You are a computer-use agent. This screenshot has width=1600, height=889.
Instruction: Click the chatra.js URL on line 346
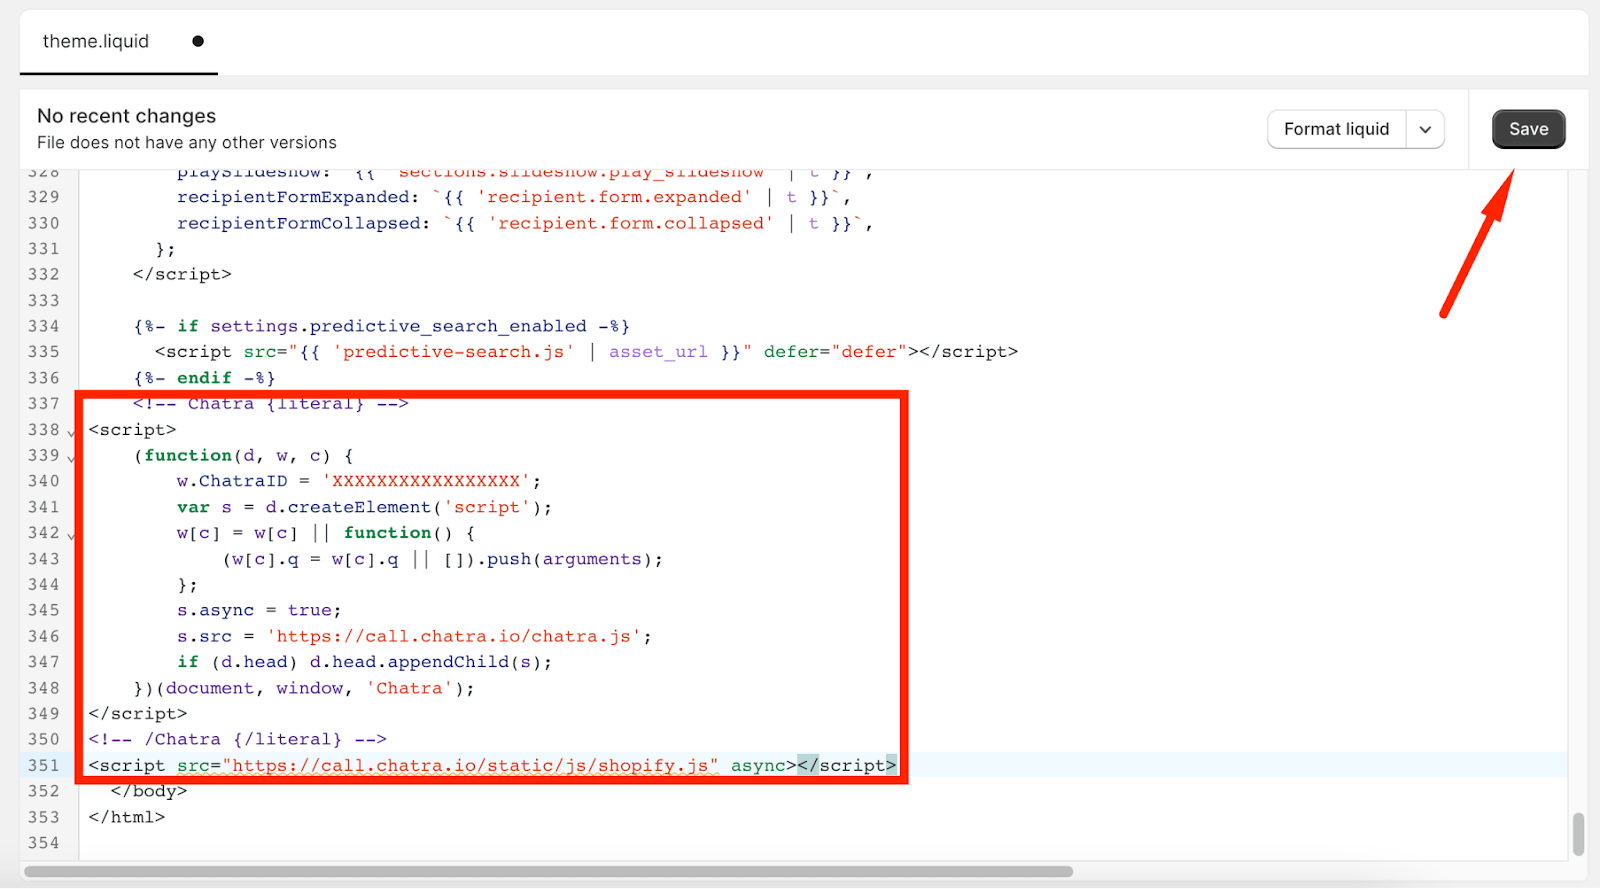pos(454,636)
